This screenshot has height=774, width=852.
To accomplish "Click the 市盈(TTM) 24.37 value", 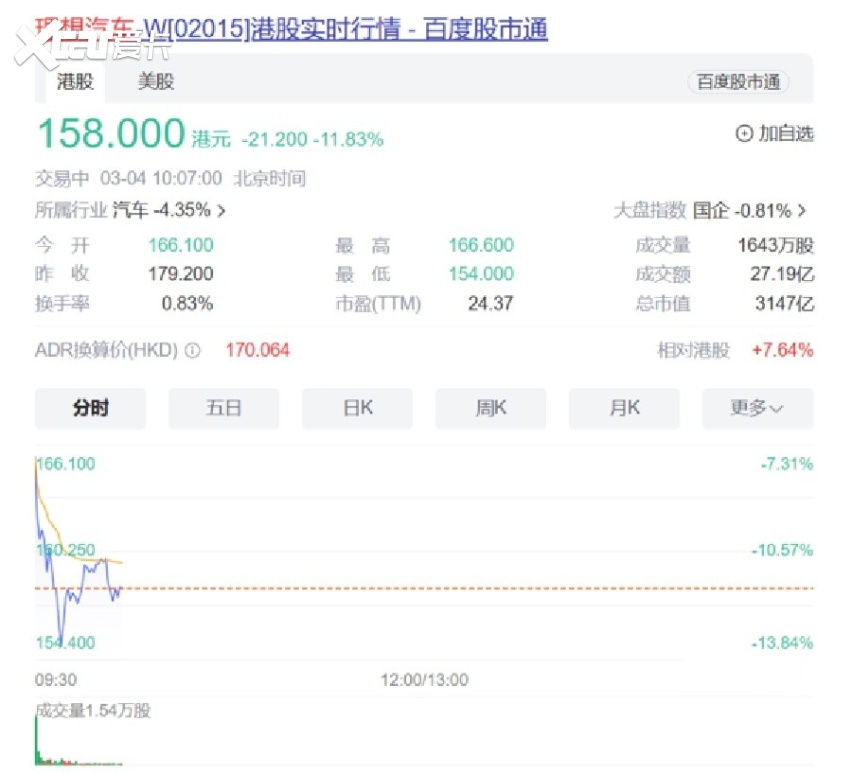I will [x=491, y=303].
